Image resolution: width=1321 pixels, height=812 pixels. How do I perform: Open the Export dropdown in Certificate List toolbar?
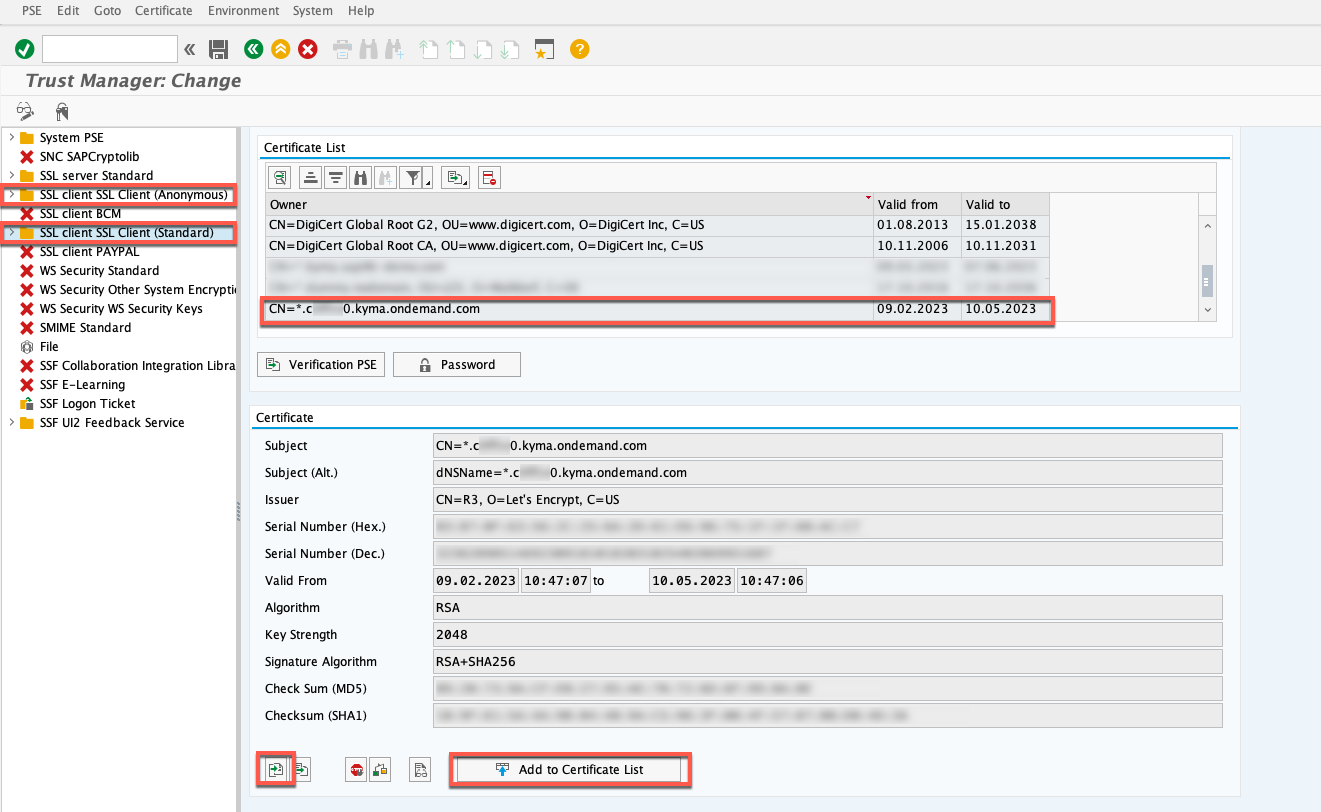(456, 178)
